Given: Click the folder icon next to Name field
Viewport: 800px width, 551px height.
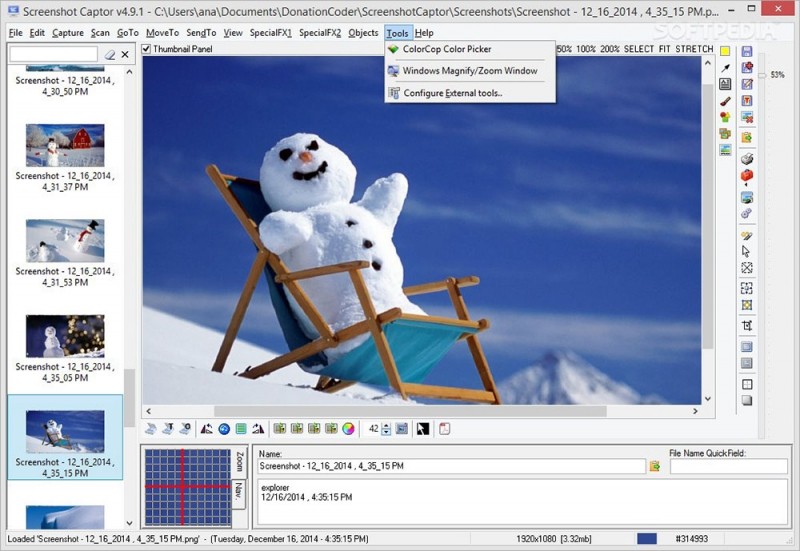Looking at the screenshot, I should [655, 466].
